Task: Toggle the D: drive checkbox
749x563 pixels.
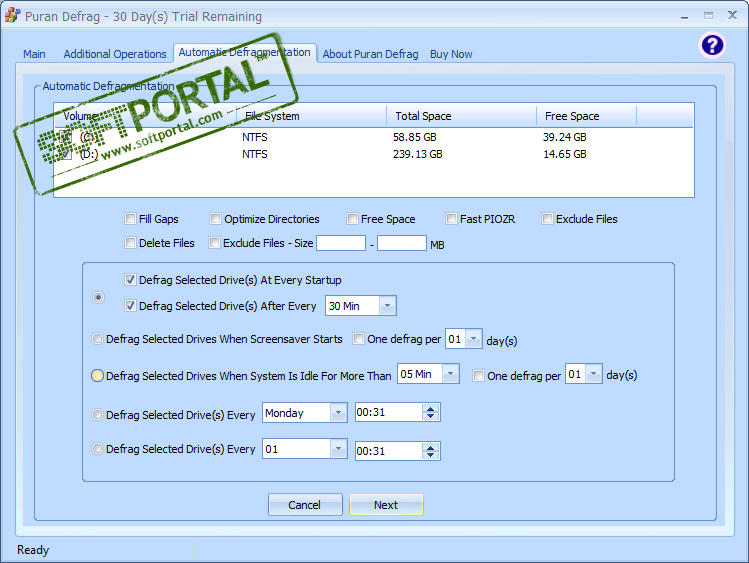Action: pyautogui.click(x=66, y=154)
